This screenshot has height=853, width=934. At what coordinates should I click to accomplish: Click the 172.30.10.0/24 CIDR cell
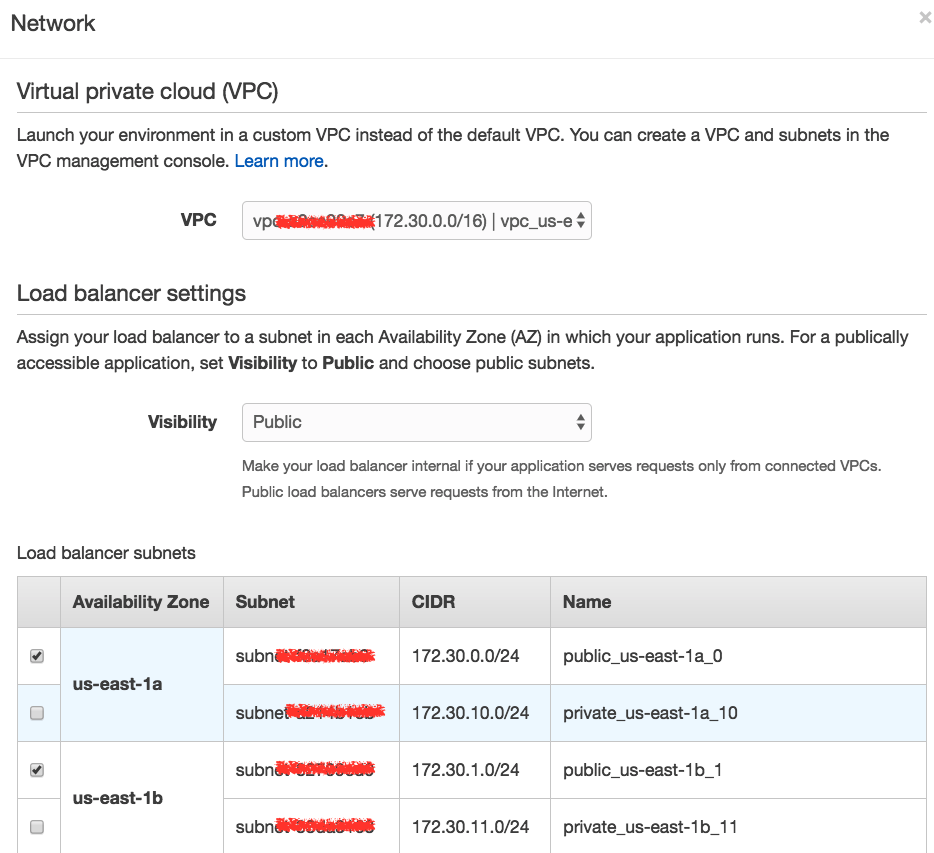[x=475, y=713]
